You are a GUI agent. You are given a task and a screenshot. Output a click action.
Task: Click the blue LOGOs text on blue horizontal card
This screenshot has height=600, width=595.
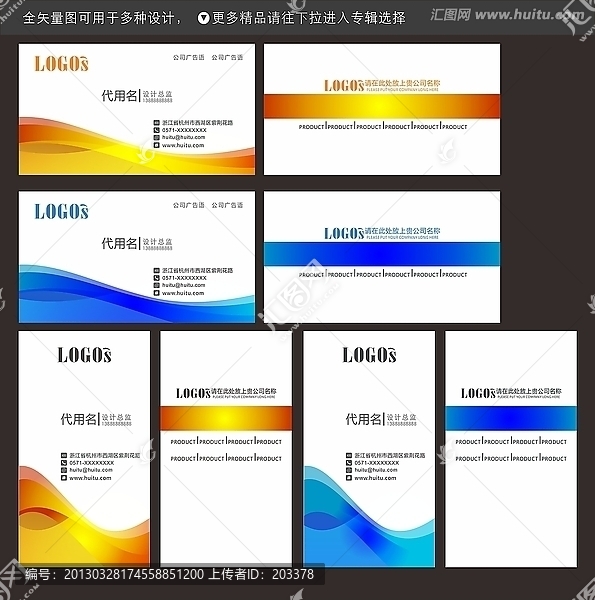point(61,212)
